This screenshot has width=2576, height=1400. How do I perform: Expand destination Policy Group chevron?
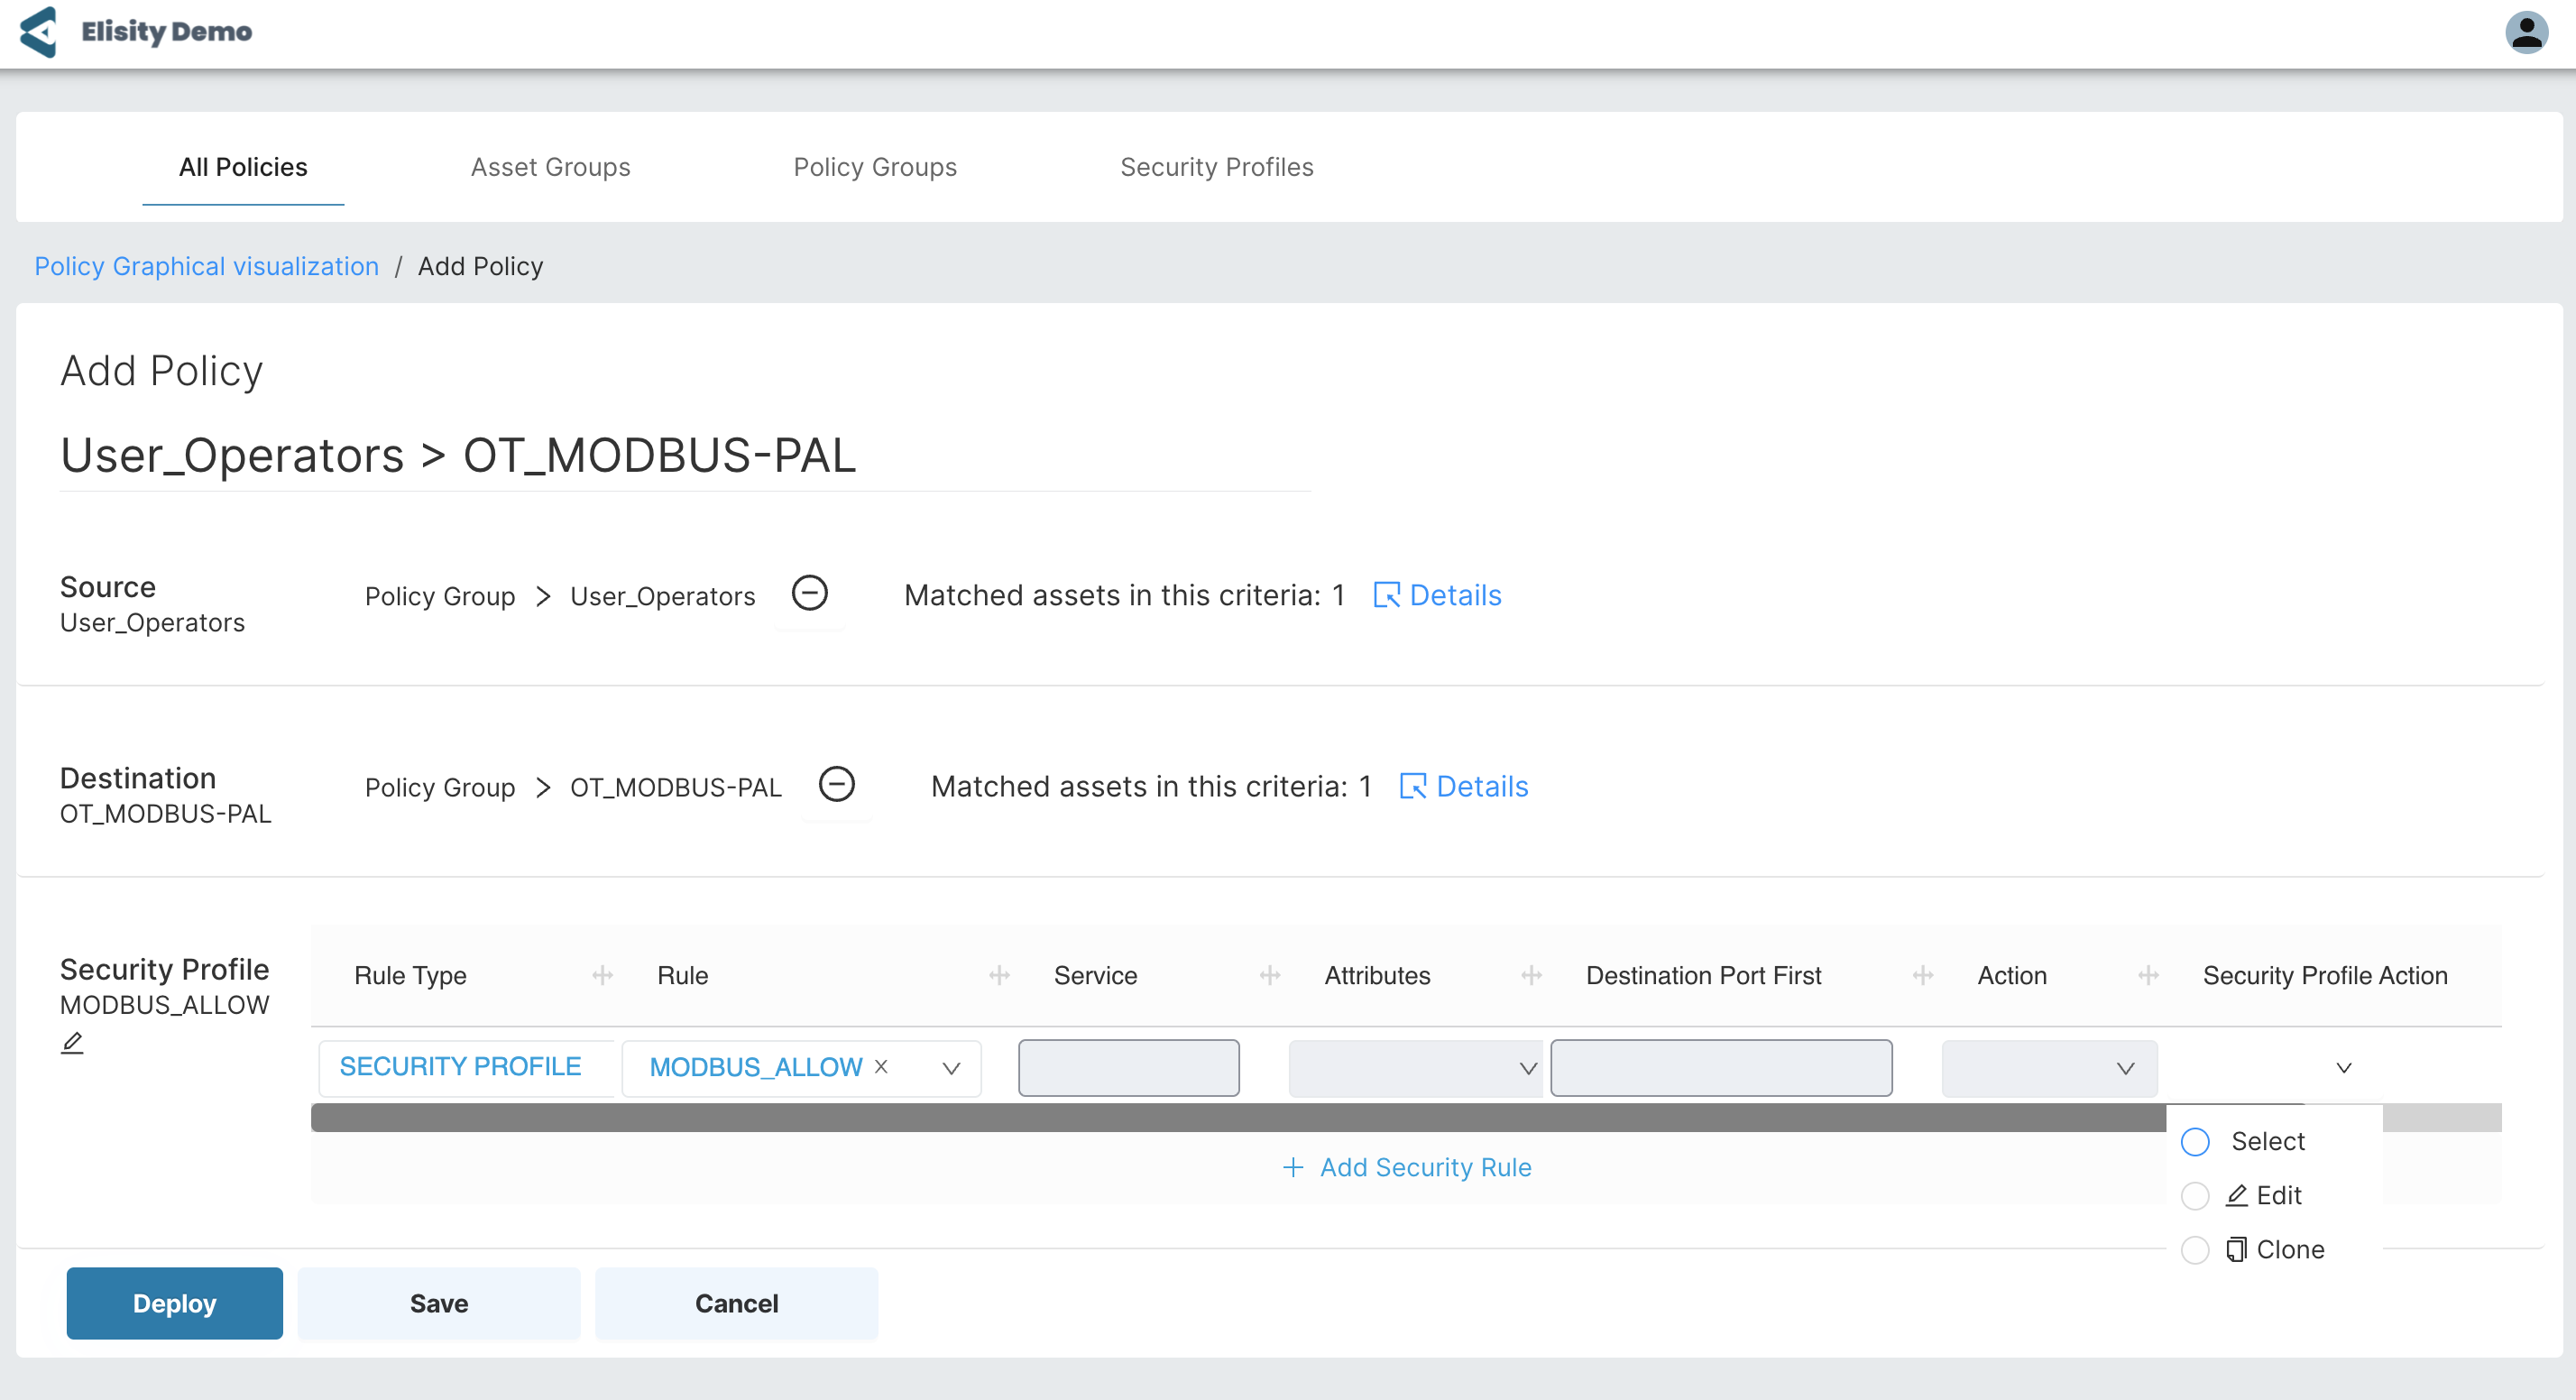click(543, 787)
